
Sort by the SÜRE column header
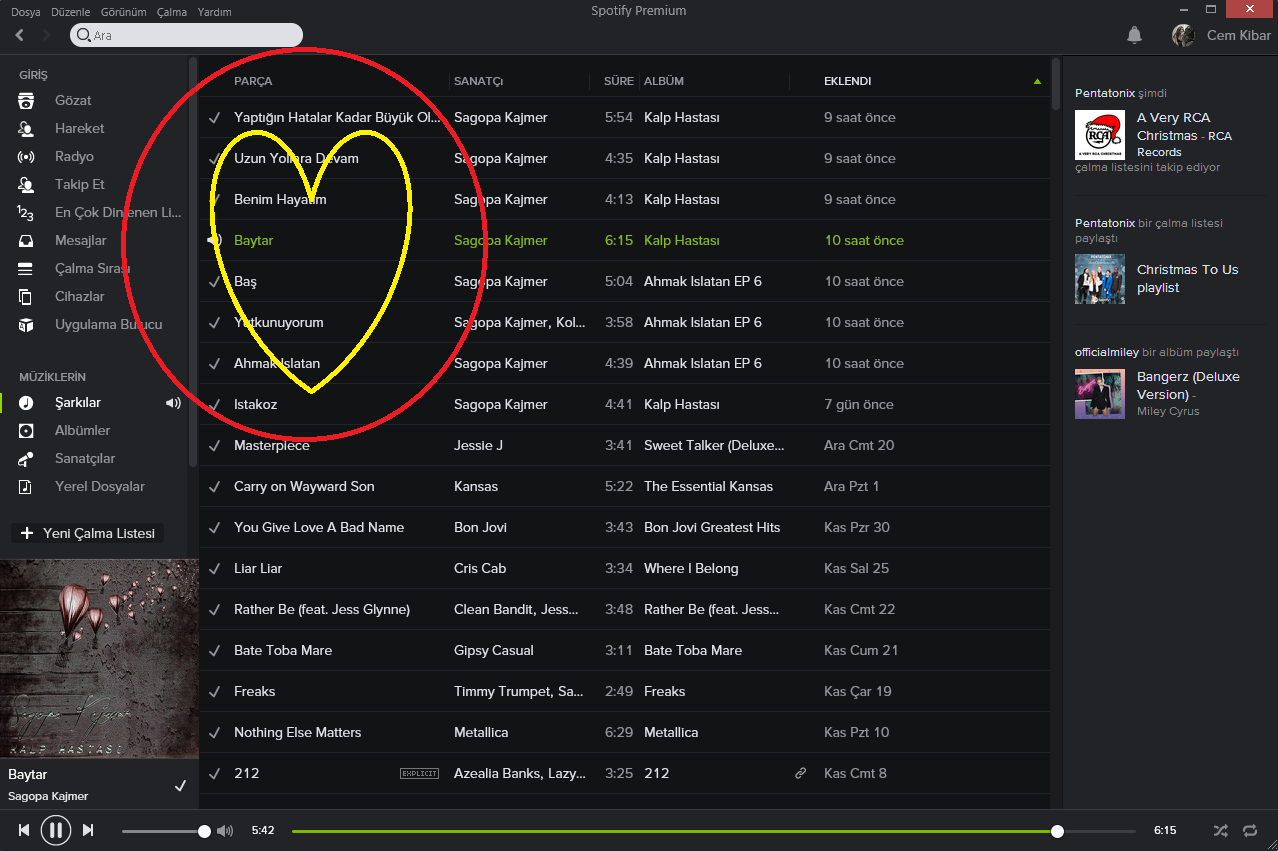[x=619, y=81]
